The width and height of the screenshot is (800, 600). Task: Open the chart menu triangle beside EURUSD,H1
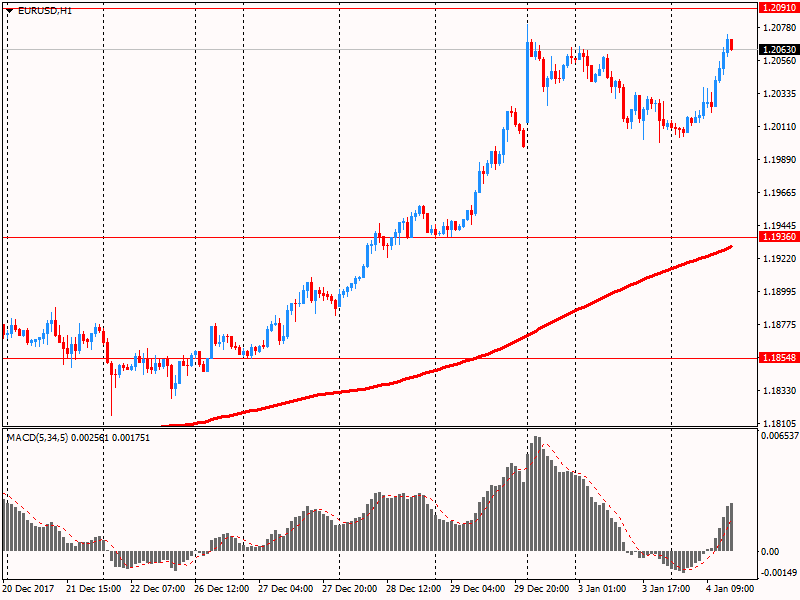(x=9, y=11)
